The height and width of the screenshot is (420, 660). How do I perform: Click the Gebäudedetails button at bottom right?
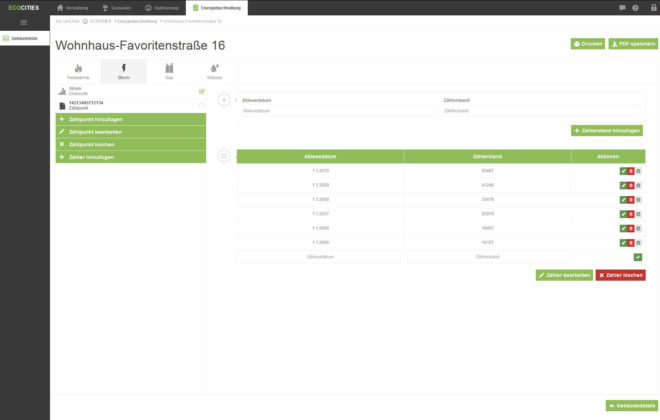point(632,406)
